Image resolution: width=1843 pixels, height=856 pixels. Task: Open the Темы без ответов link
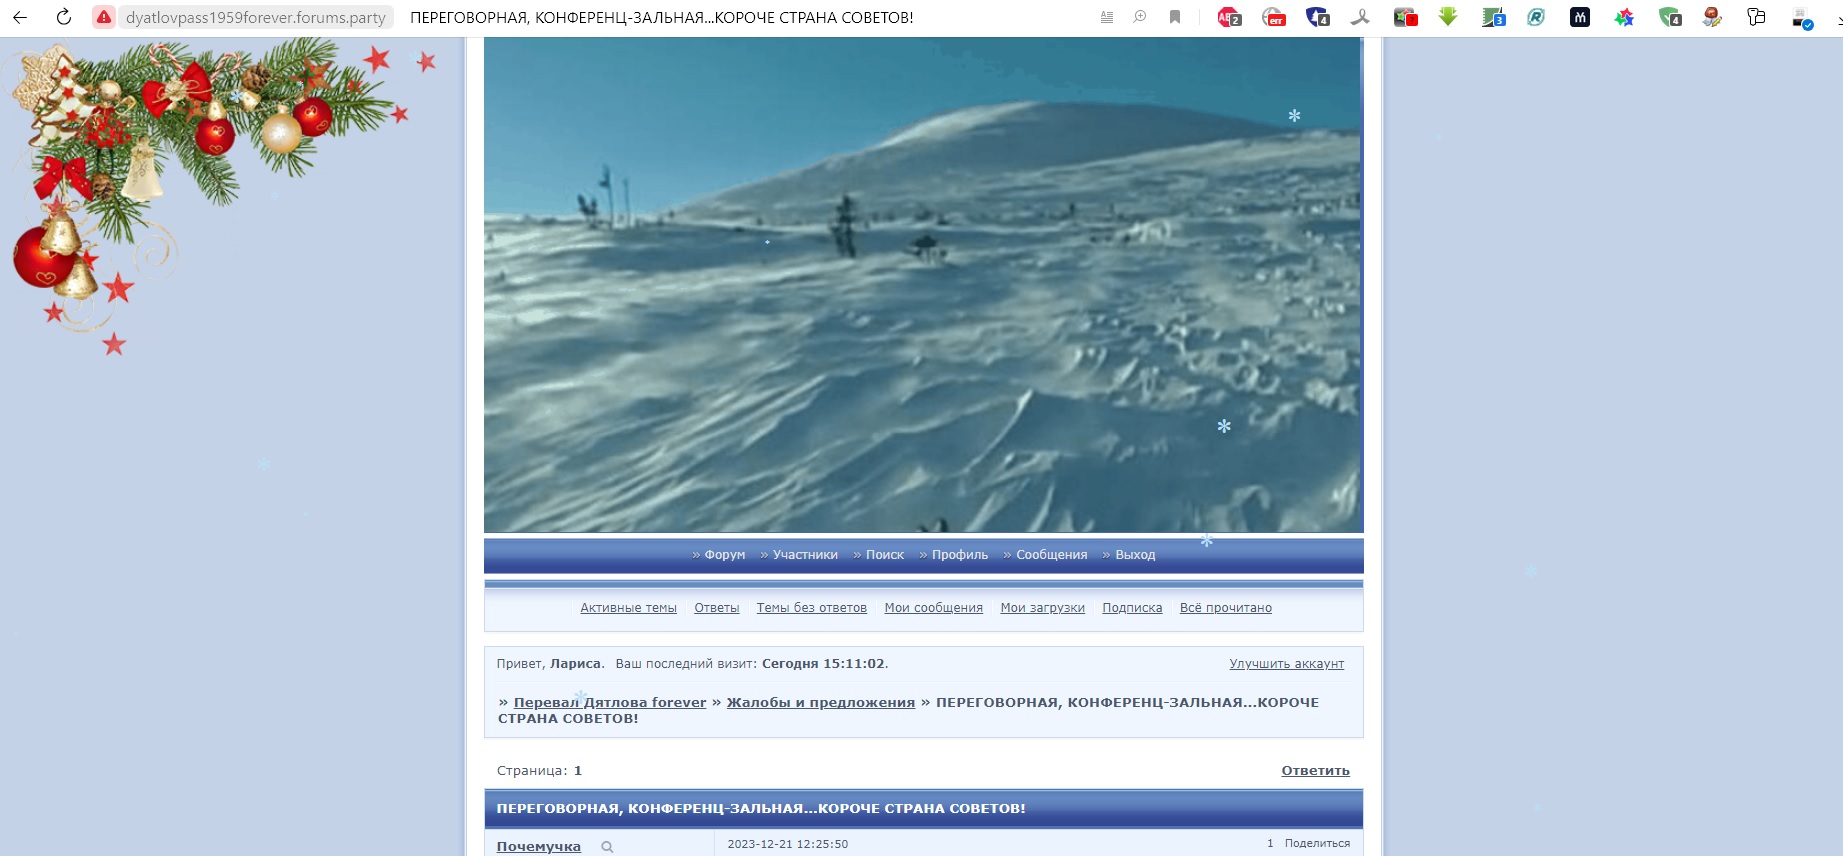[812, 608]
